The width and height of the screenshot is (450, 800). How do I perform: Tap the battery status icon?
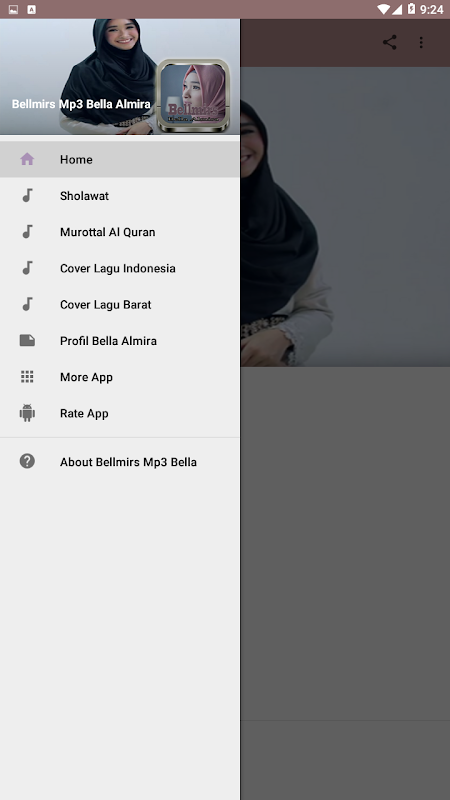[411, 9]
